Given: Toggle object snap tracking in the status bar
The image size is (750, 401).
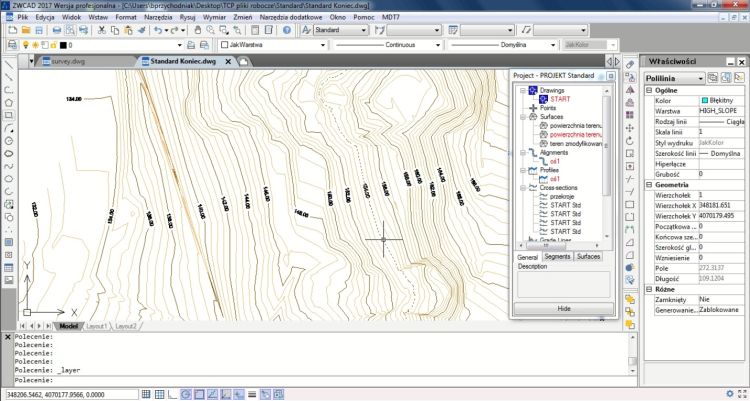Looking at the screenshot, I should point(212,394).
